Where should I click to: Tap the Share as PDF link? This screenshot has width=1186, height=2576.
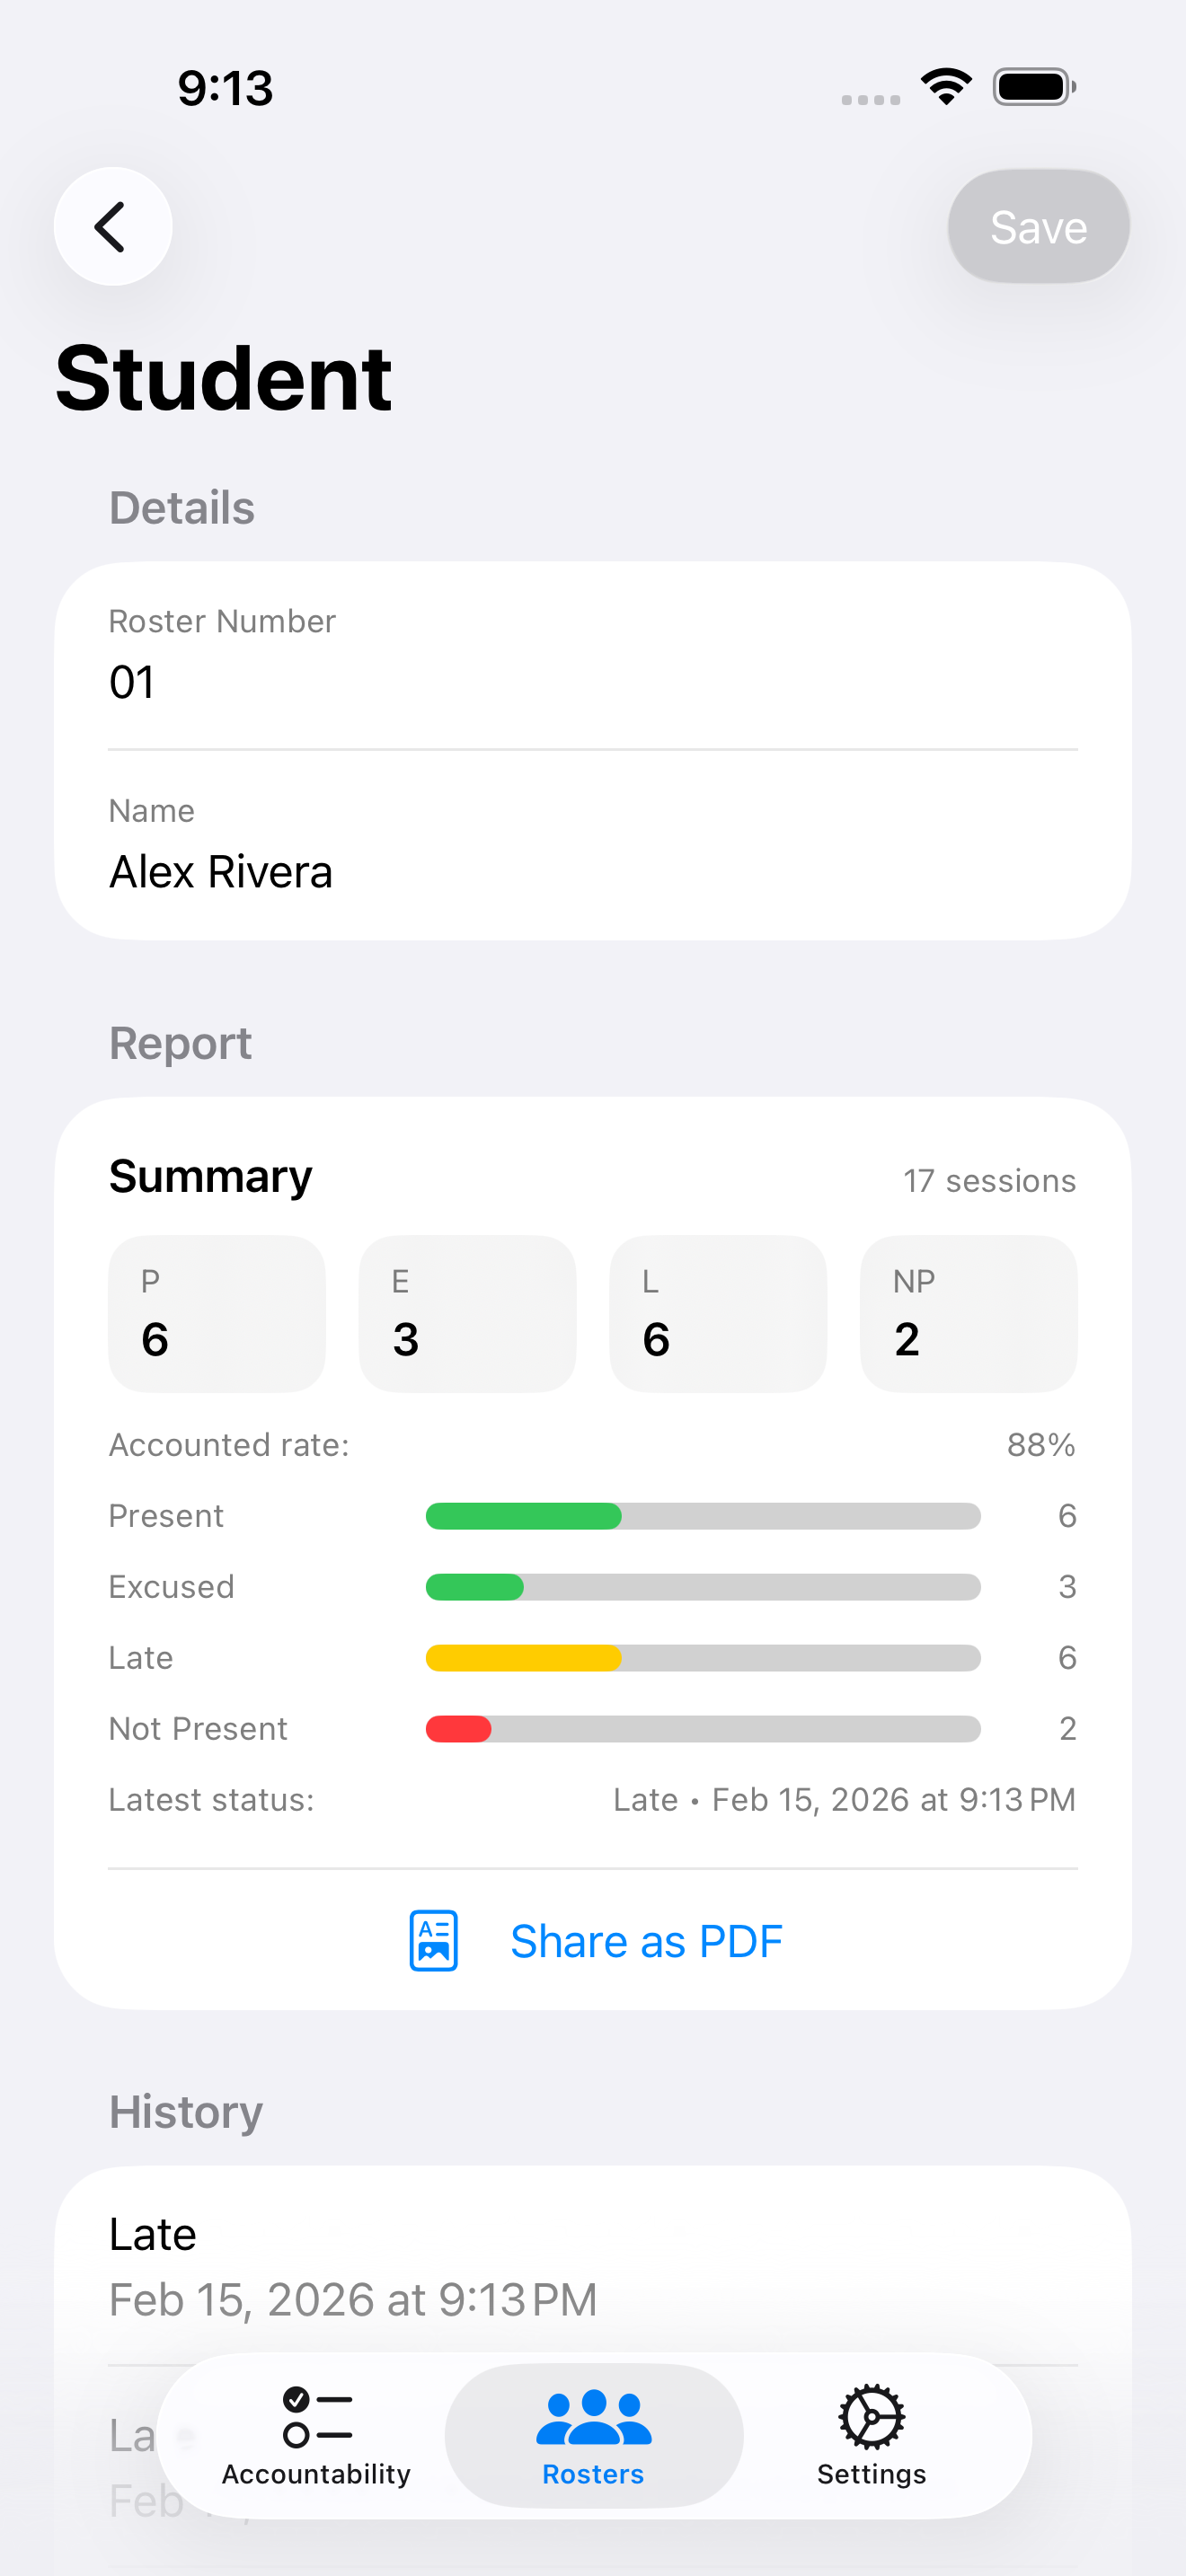tap(646, 1941)
